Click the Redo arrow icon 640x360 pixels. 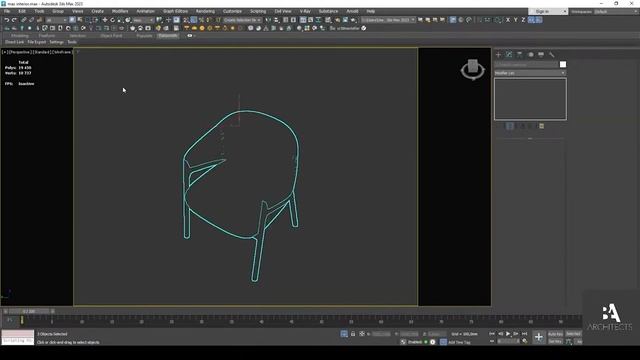tap(14, 20)
